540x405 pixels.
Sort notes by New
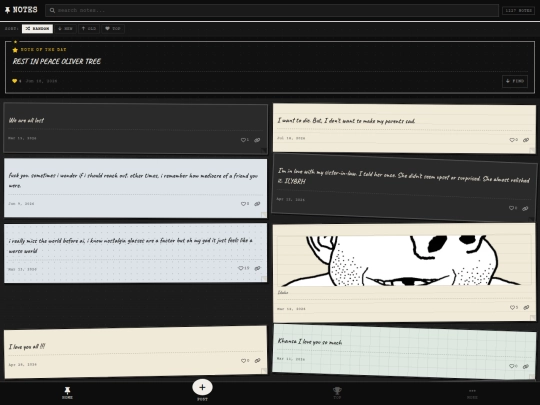tap(65, 29)
